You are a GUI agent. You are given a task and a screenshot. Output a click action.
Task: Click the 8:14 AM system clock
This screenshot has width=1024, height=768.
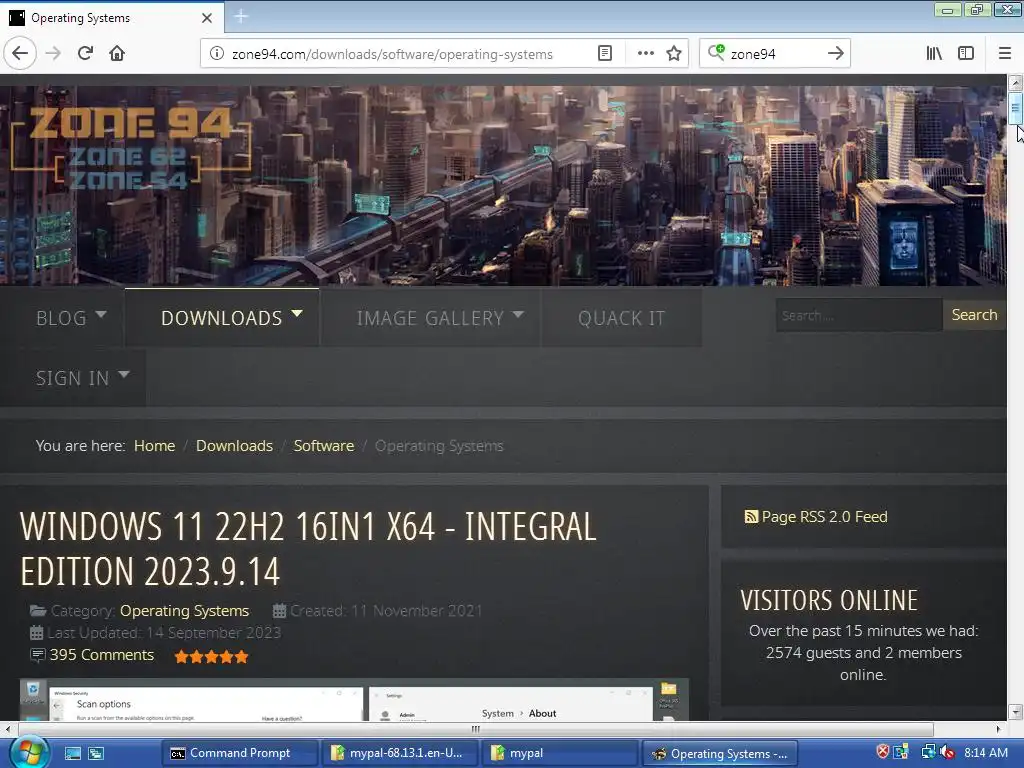click(x=985, y=753)
